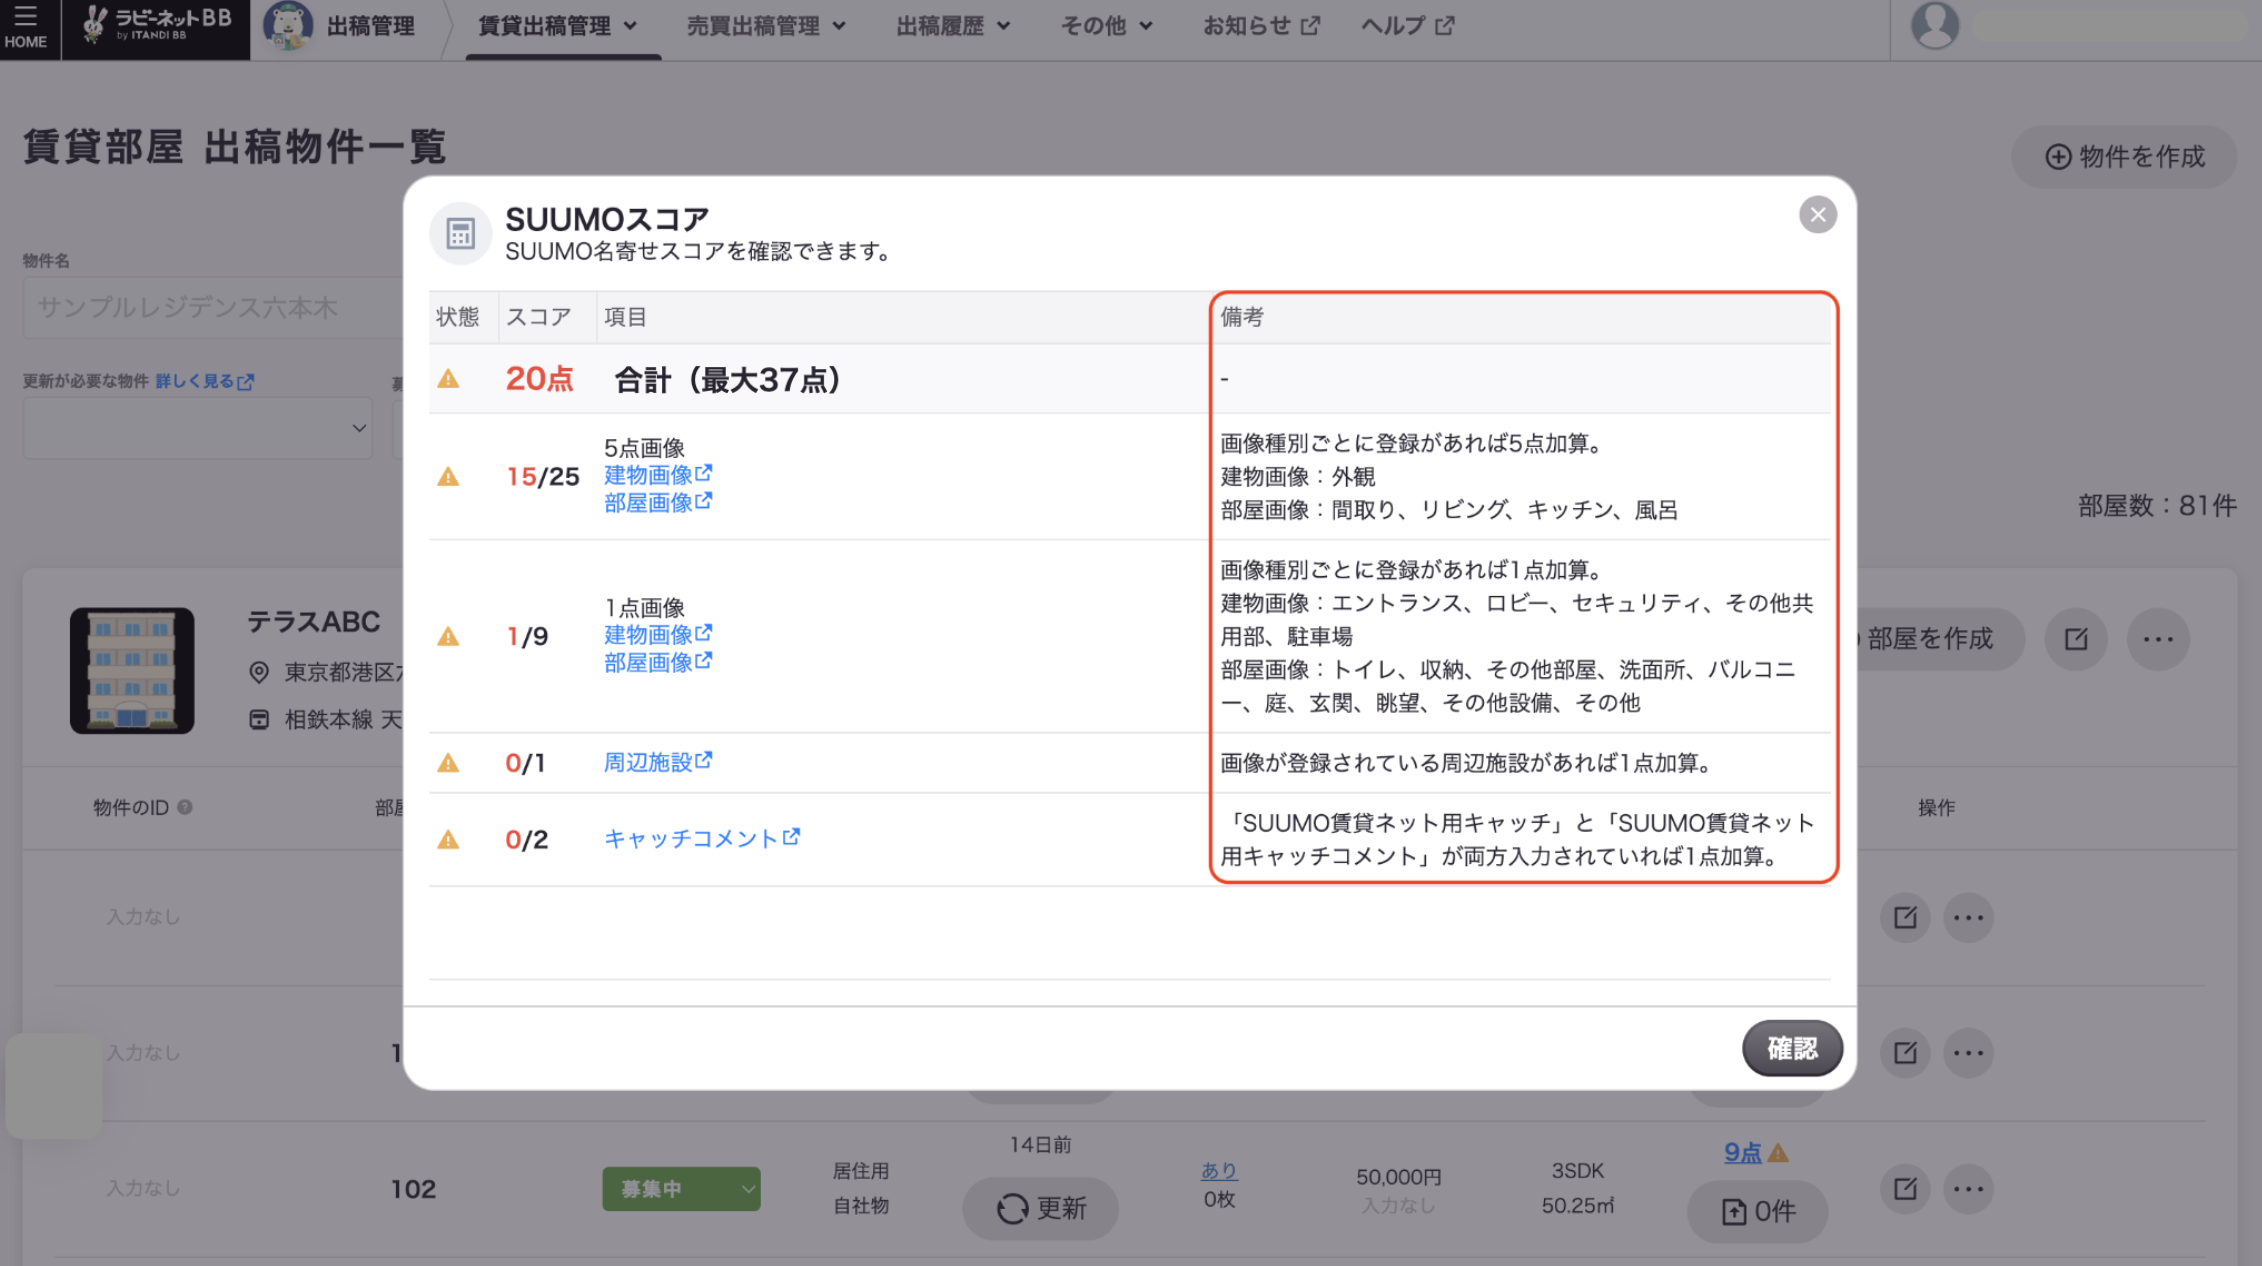Open the 部屋画像 link under 5点画像

pyautogui.click(x=658, y=503)
